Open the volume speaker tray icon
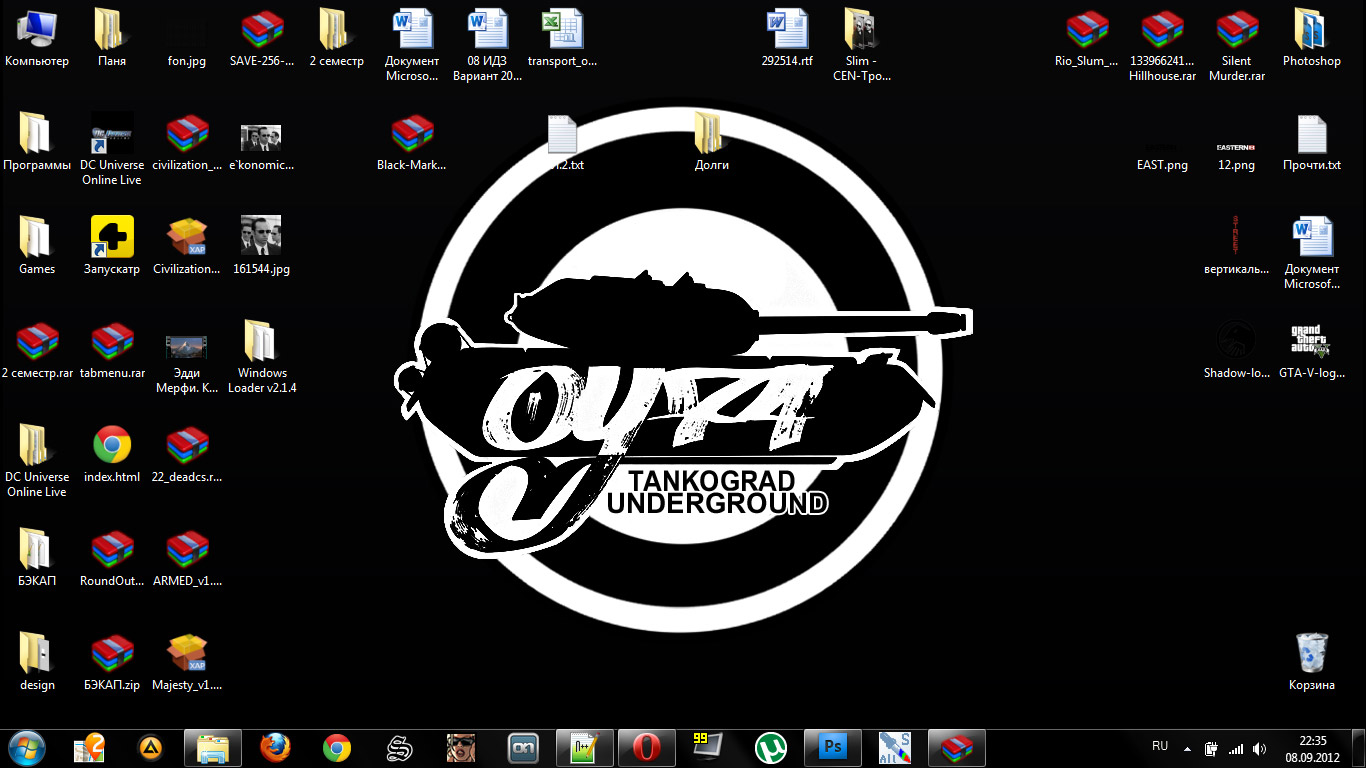Screen dimensions: 1366x768 1260,748
